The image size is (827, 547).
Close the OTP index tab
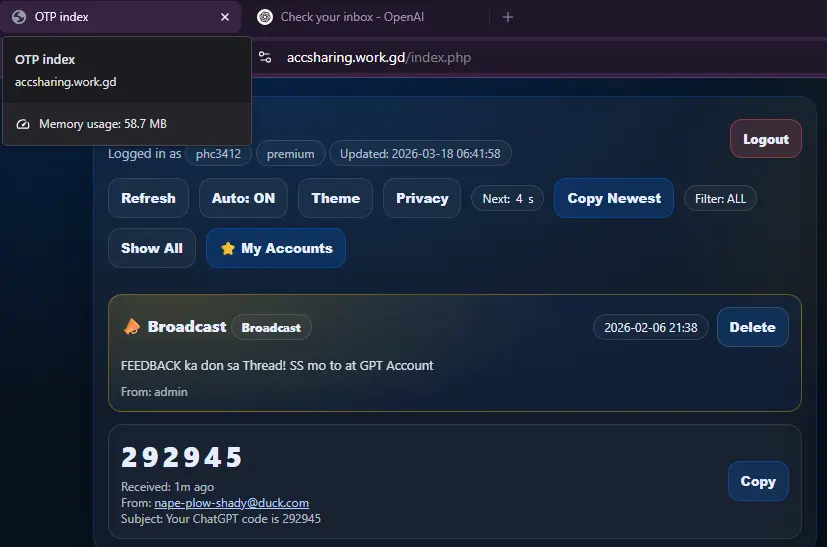point(225,17)
